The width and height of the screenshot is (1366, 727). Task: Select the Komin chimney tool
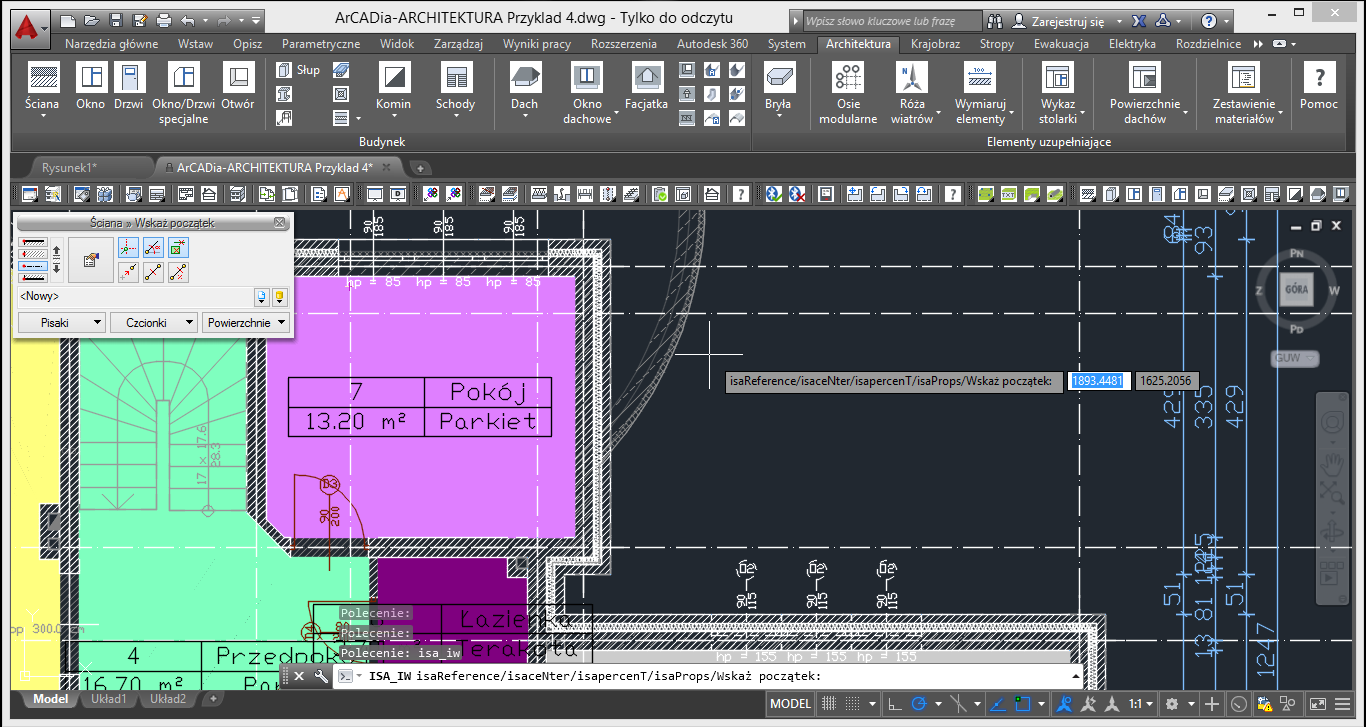point(394,87)
